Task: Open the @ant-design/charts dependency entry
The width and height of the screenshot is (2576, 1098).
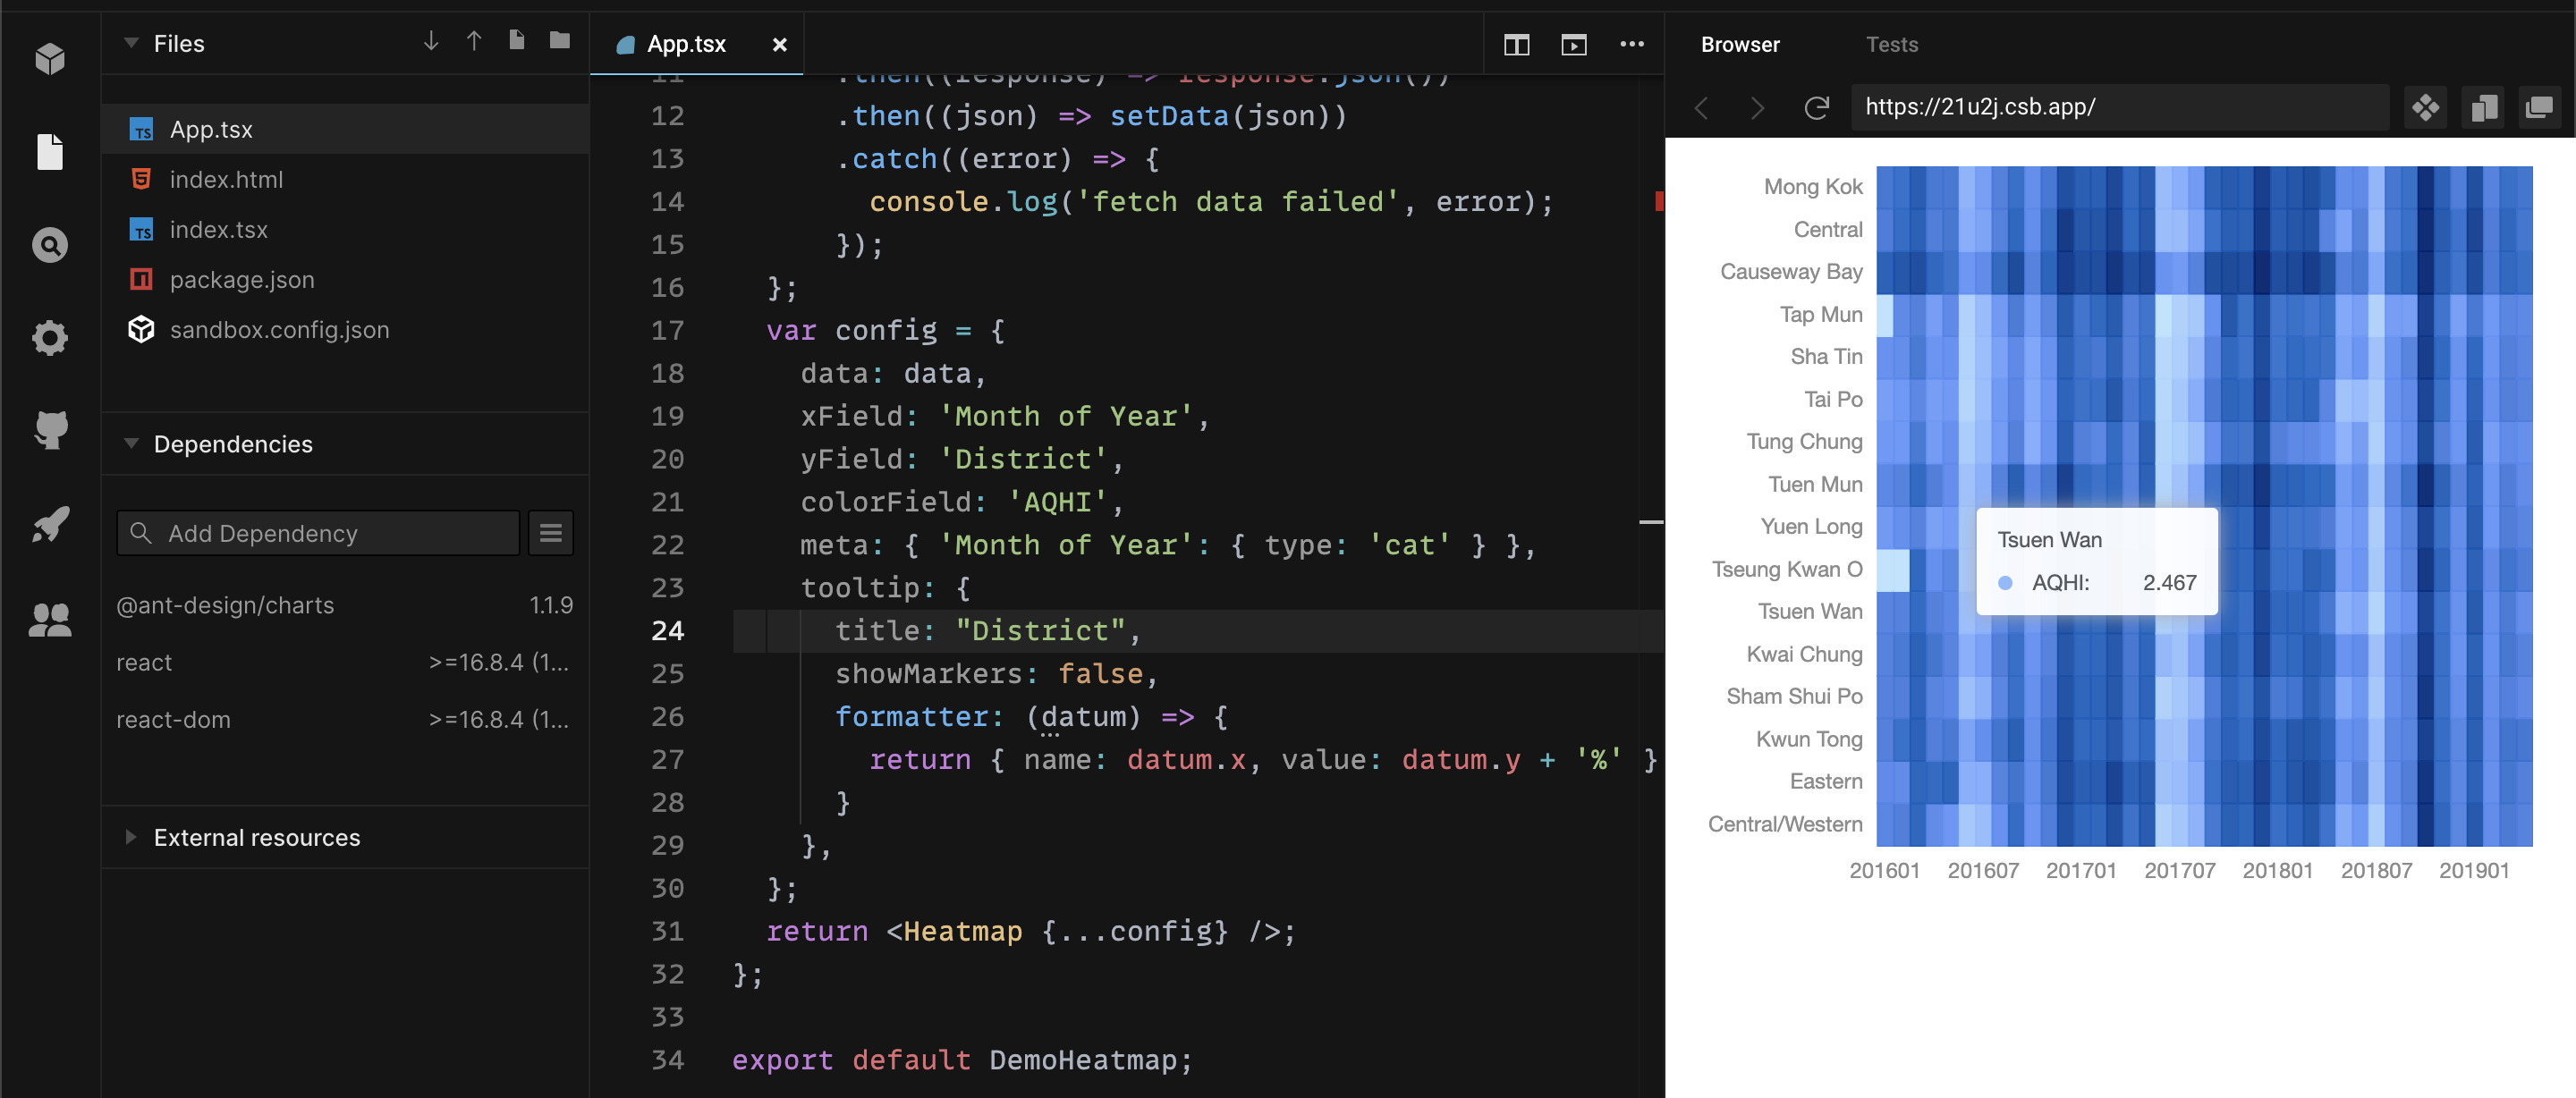Action: (x=225, y=604)
